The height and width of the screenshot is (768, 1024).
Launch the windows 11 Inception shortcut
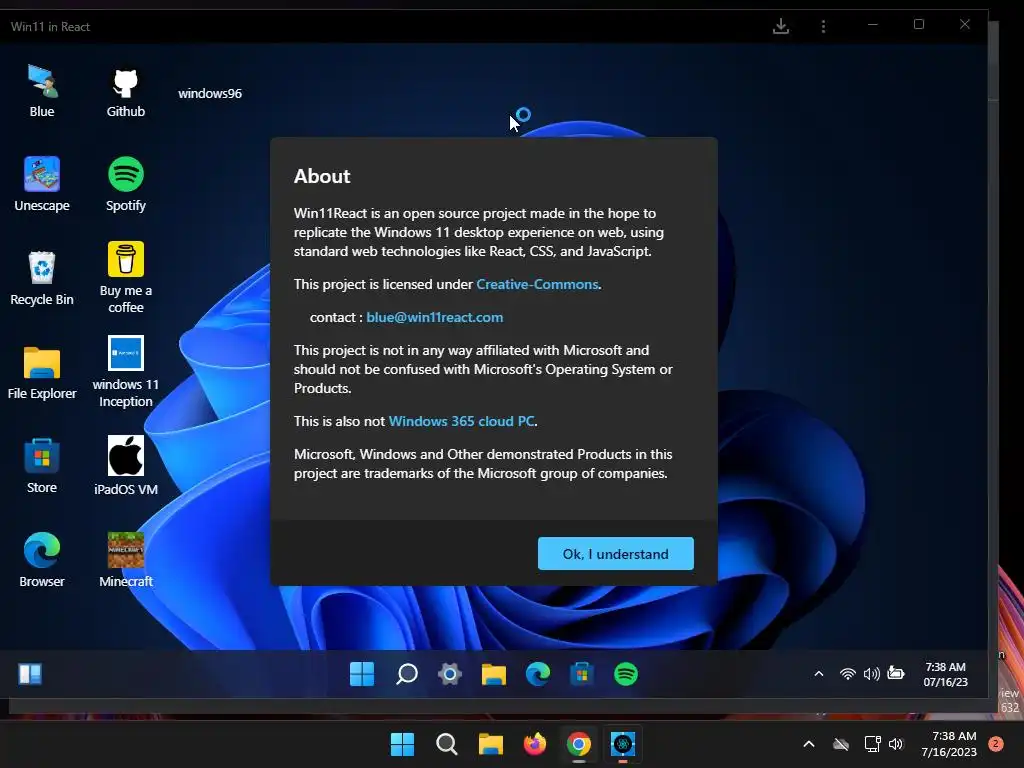point(125,372)
